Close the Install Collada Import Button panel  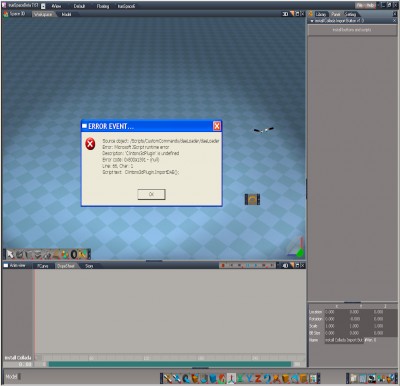tap(394, 21)
